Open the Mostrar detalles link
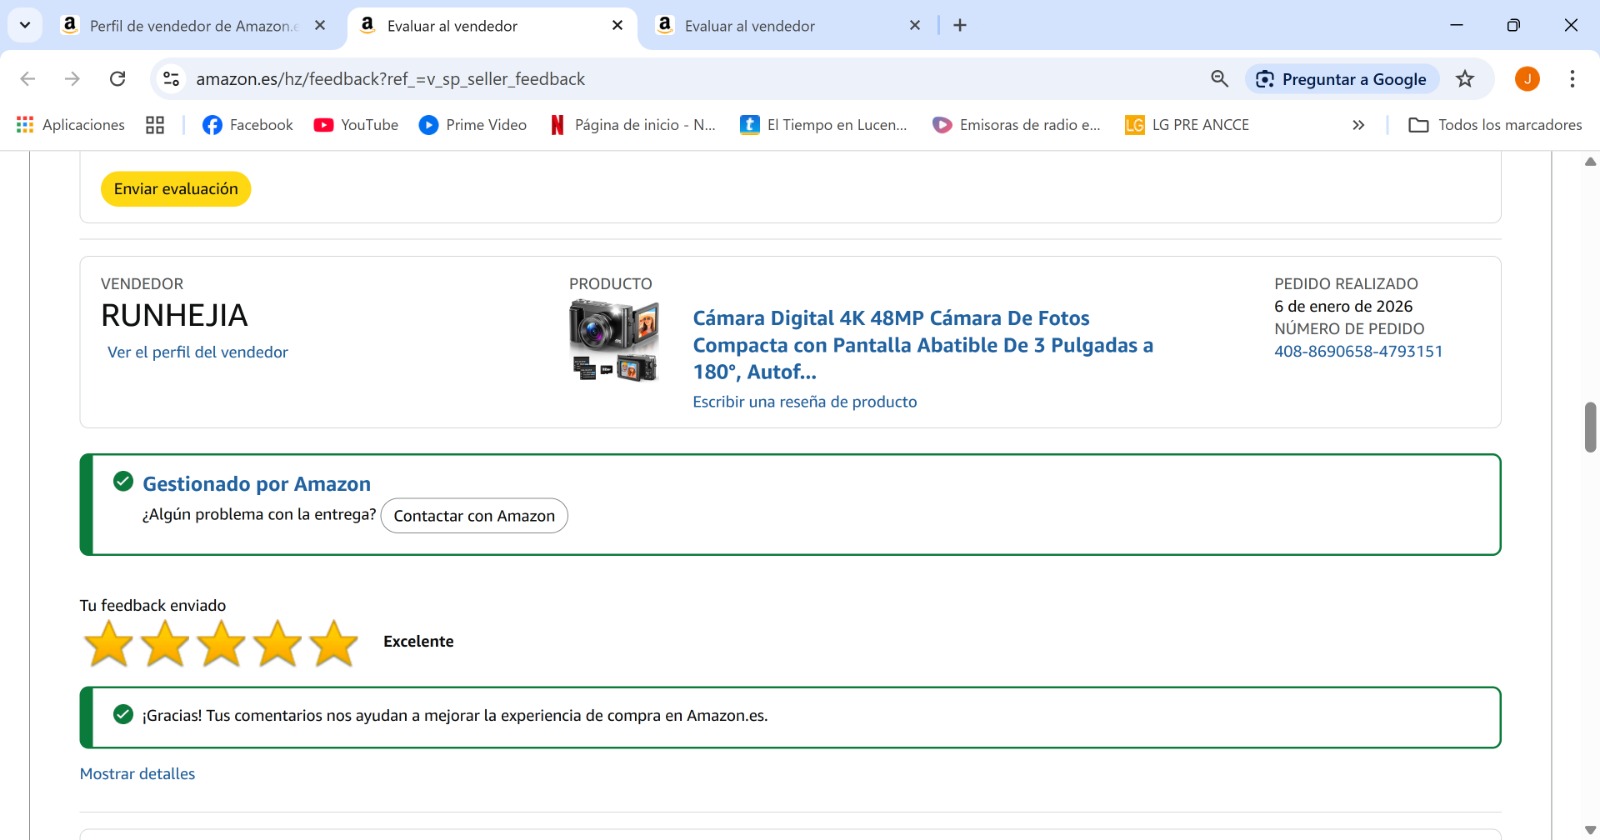Viewport: 1600px width, 840px height. pos(137,774)
